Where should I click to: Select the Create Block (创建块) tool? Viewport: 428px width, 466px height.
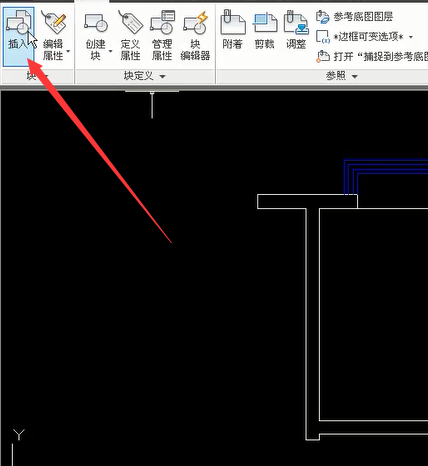pyautogui.click(x=95, y=36)
